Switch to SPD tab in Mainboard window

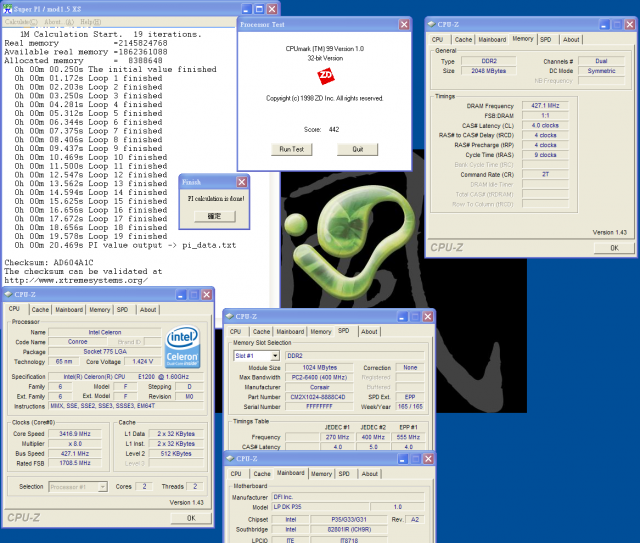(x=344, y=474)
